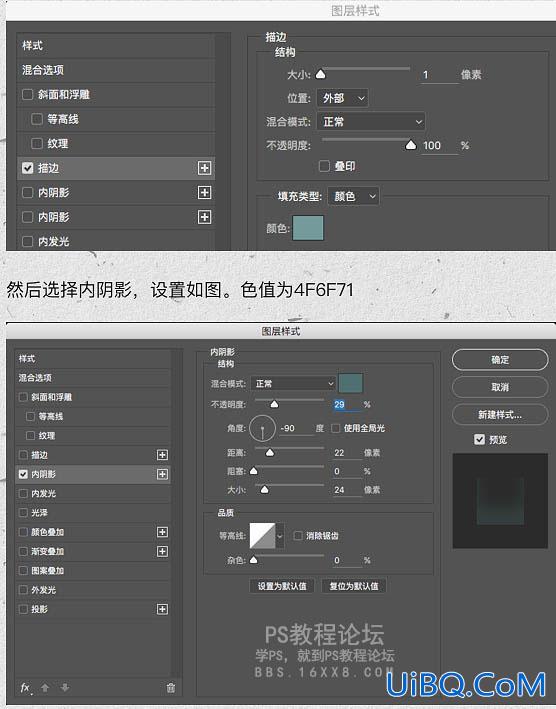Enable 使用全局光 checkbox

click(x=335, y=428)
